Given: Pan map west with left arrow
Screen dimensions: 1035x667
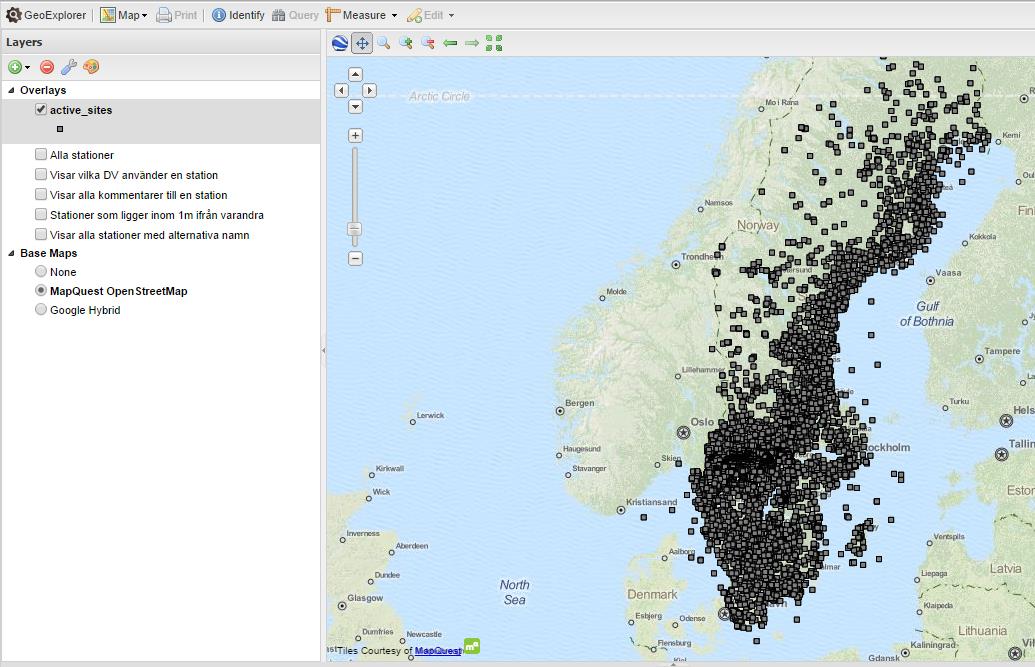Looking at the screenshot, I should (341, 90).
